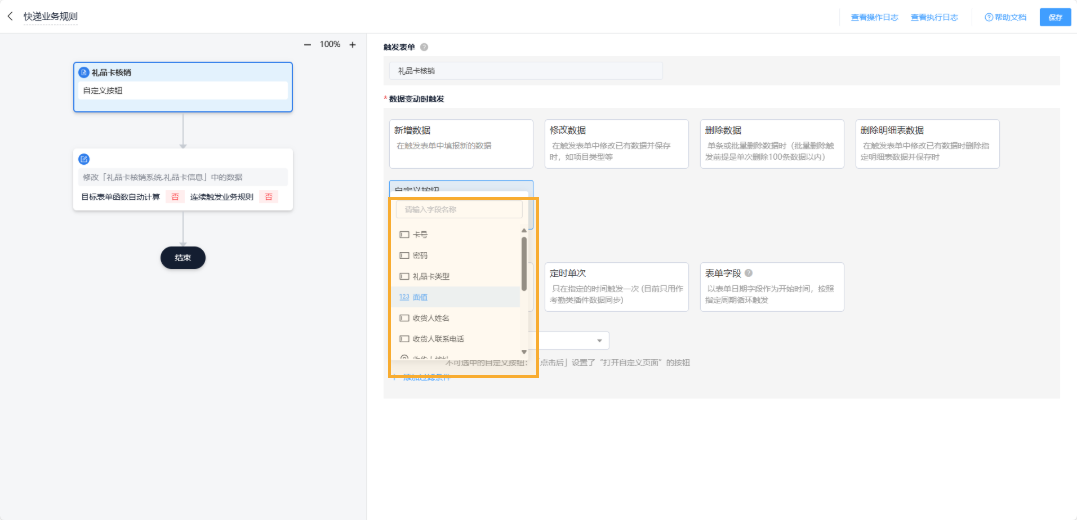Click the minus zoom-out icon on canvas

pyautogui.click(x=307, y=45)
